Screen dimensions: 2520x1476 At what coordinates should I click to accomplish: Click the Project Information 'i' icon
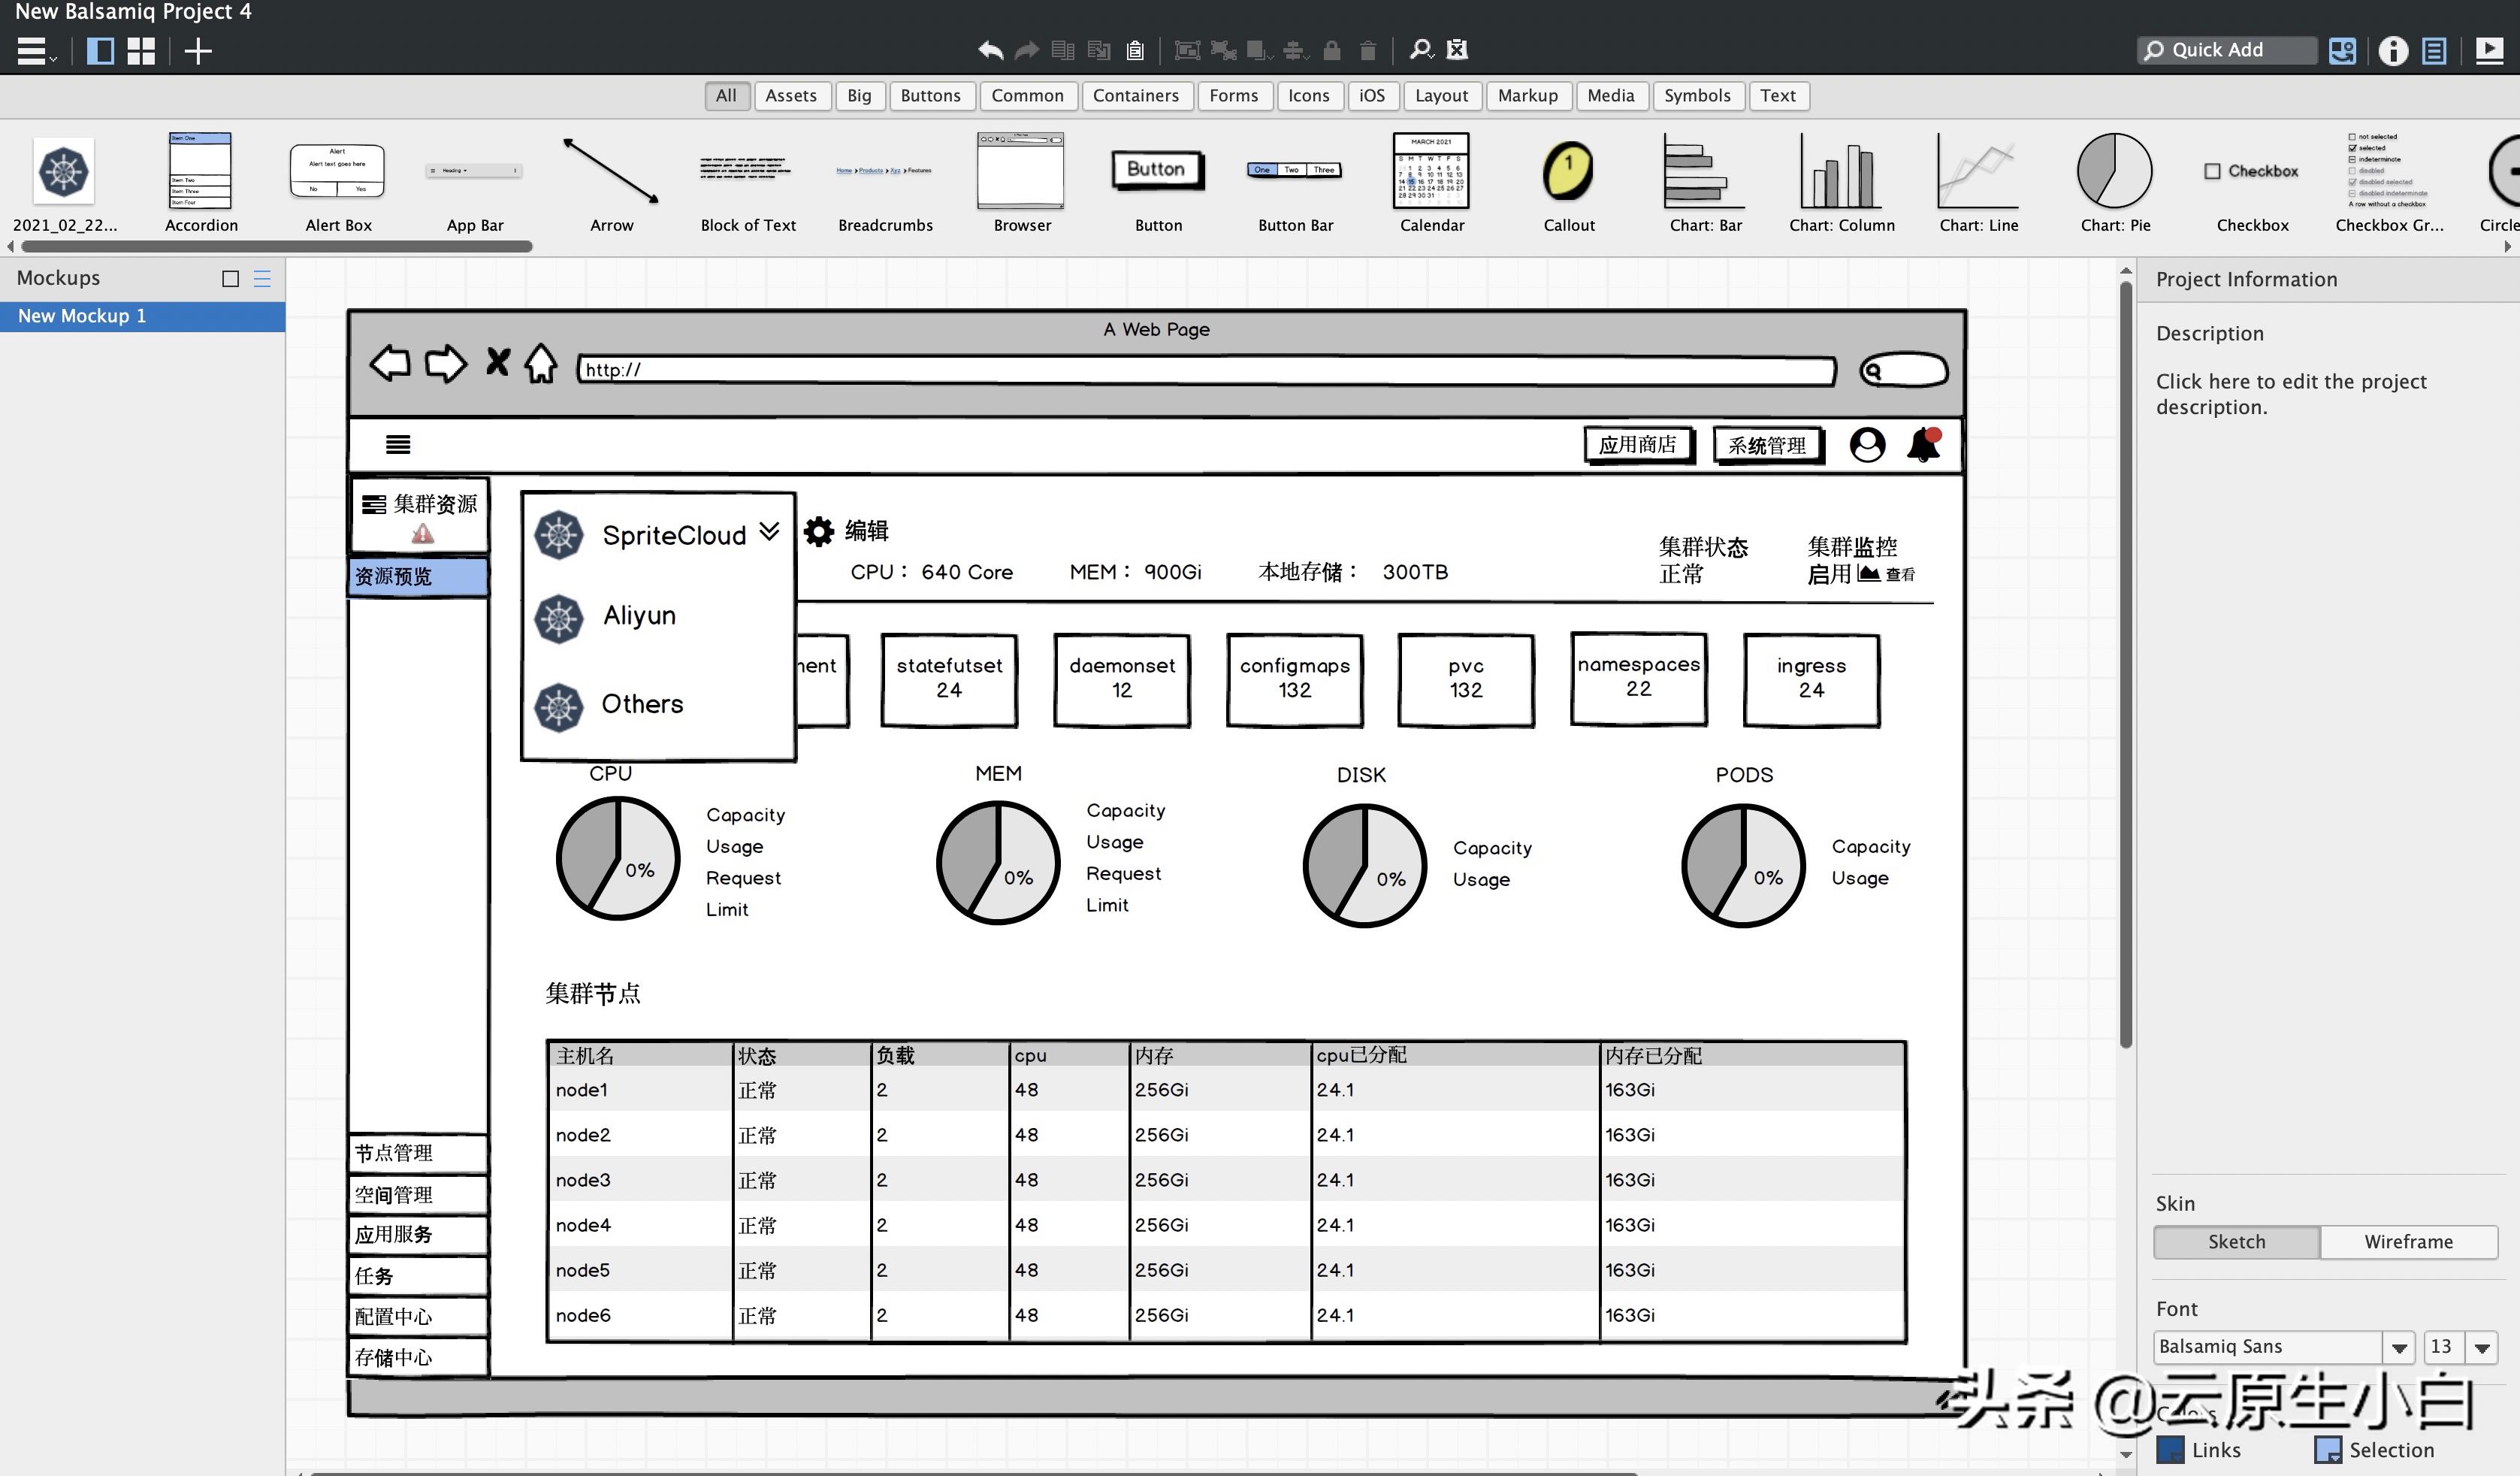coord(2392,50)
